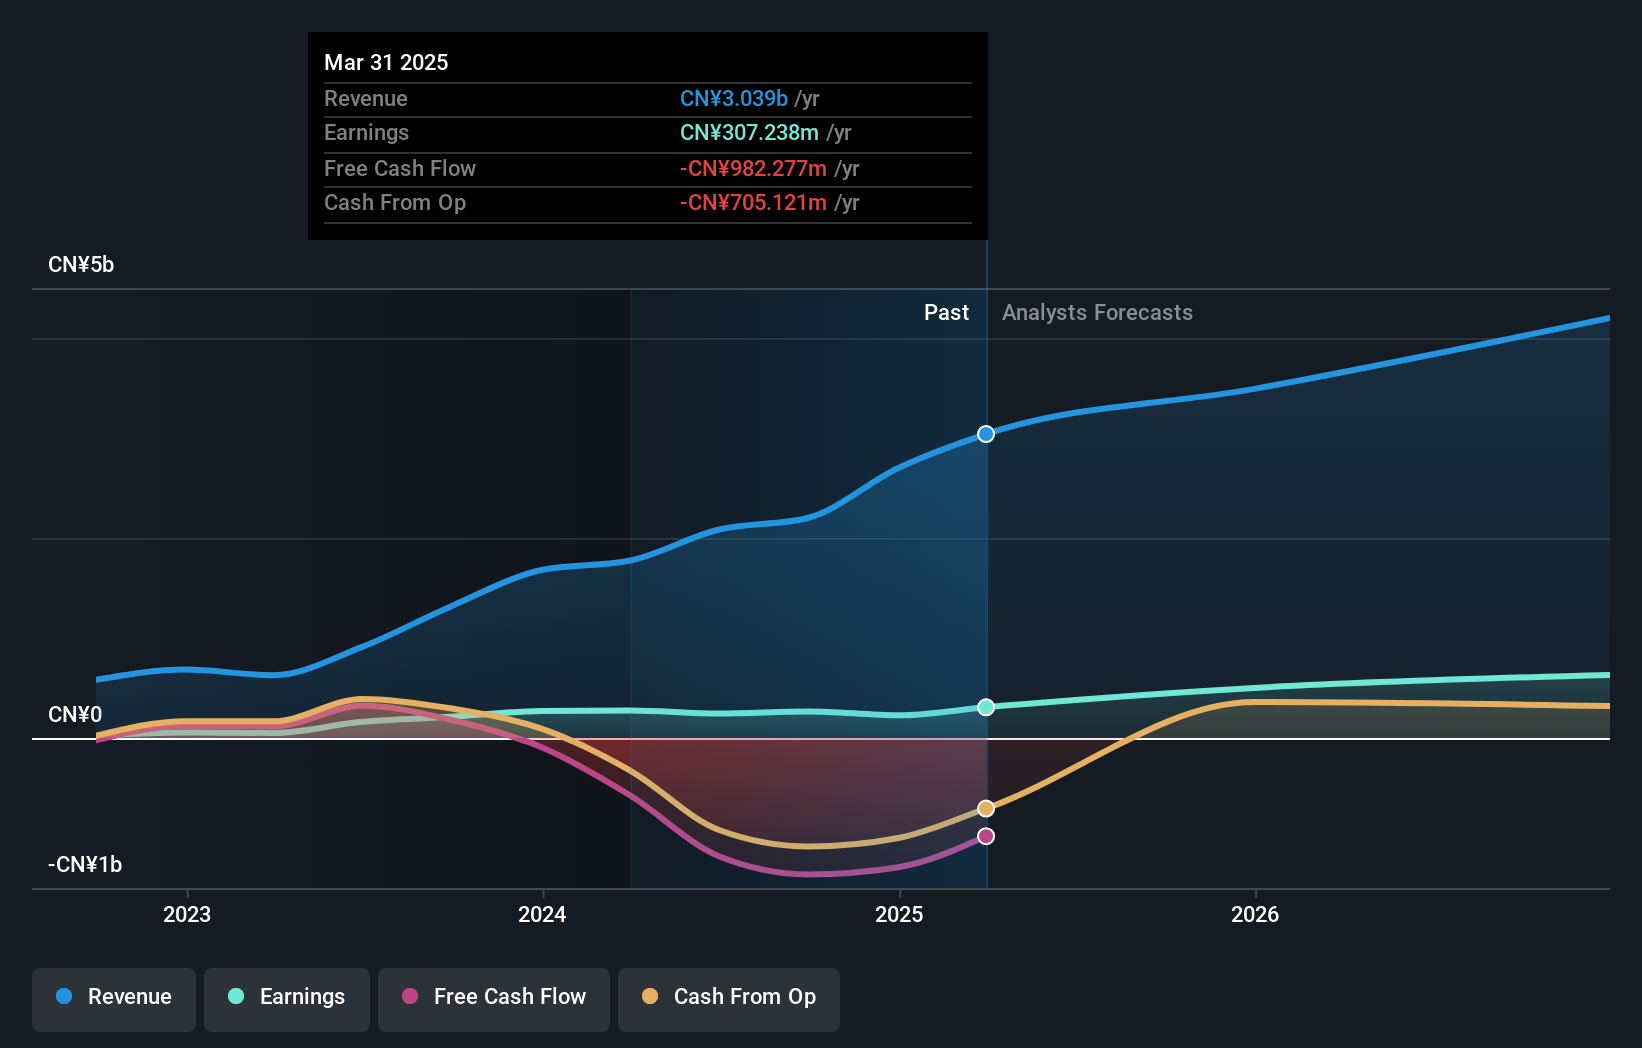Click the Cash From Op label in tooltip
This screenshot has width=1642, height=1048.
[x=395, y=203]
